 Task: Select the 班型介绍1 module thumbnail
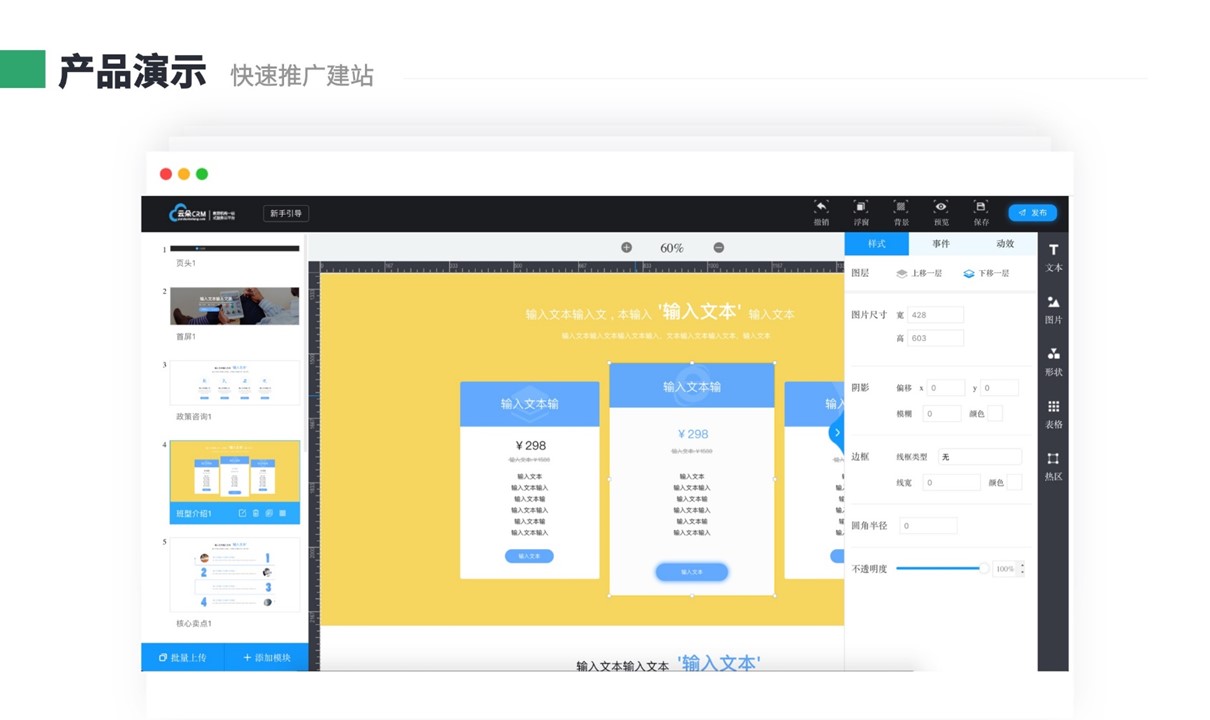click(234, 472)
